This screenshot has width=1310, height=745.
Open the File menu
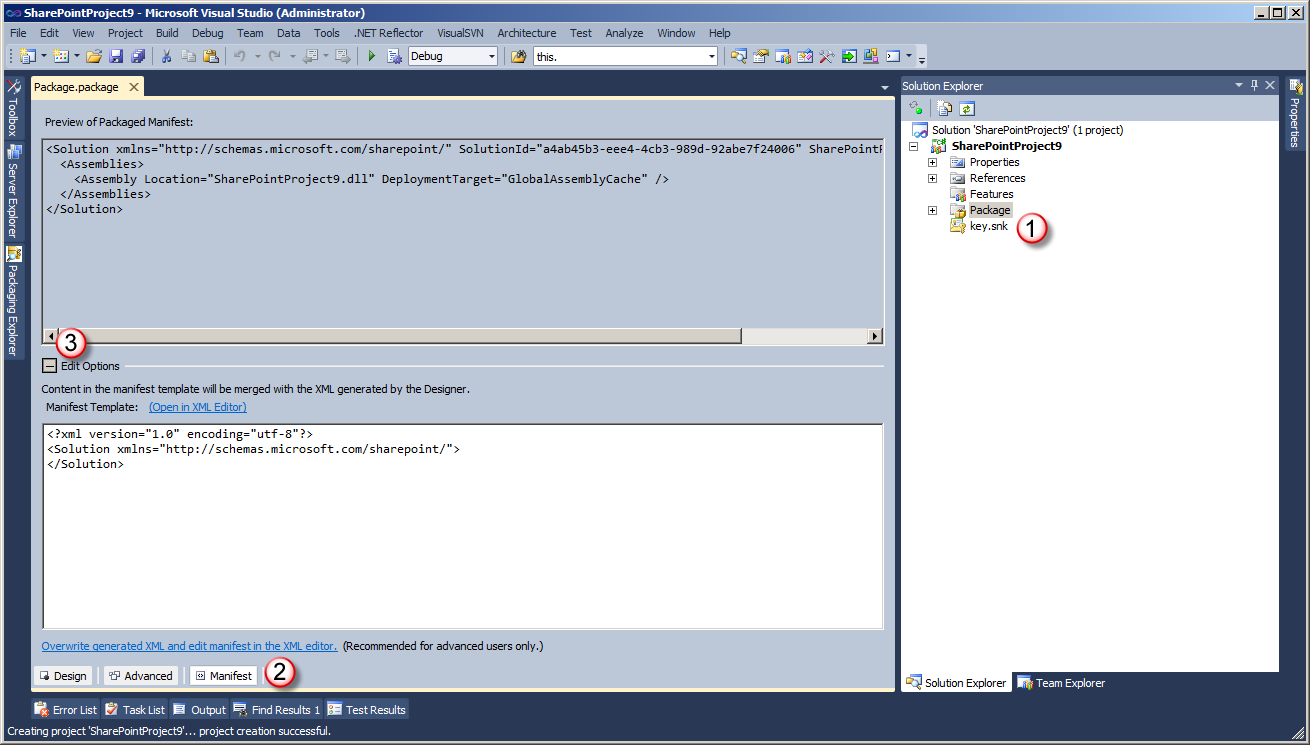pyautogui.click(x=18, y=33)
